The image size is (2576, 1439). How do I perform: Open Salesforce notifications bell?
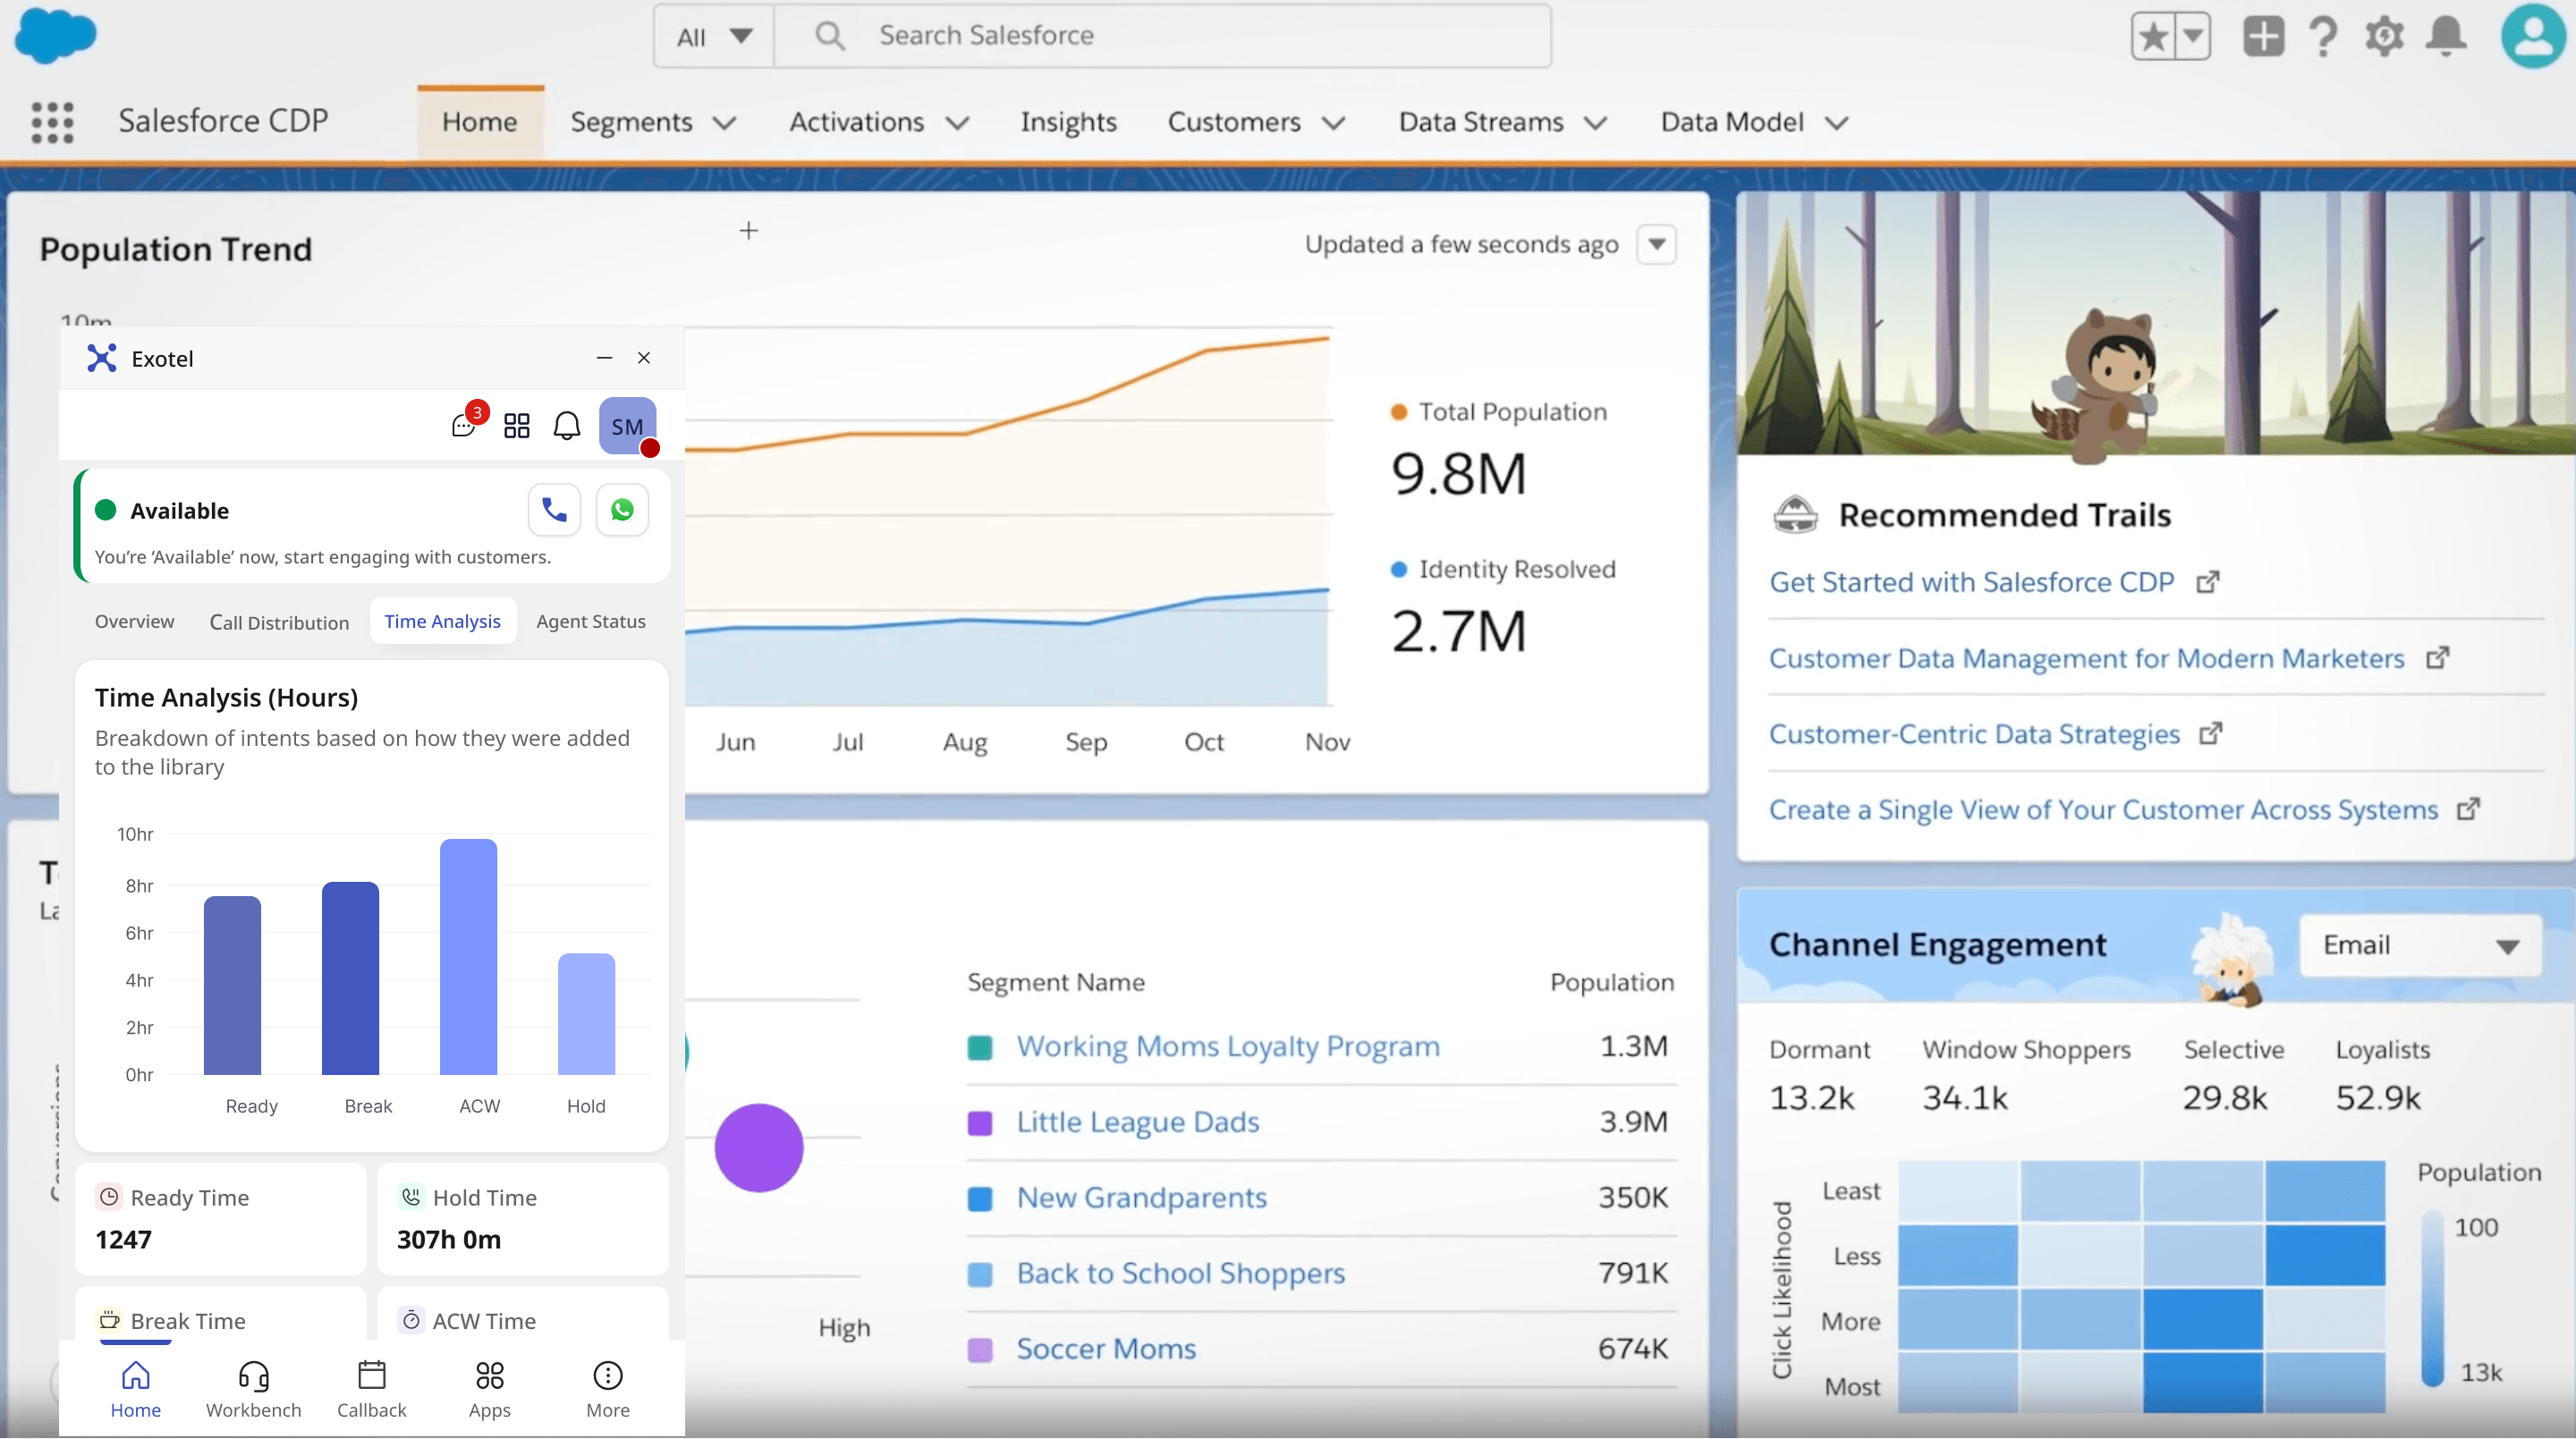point(2446,37)
